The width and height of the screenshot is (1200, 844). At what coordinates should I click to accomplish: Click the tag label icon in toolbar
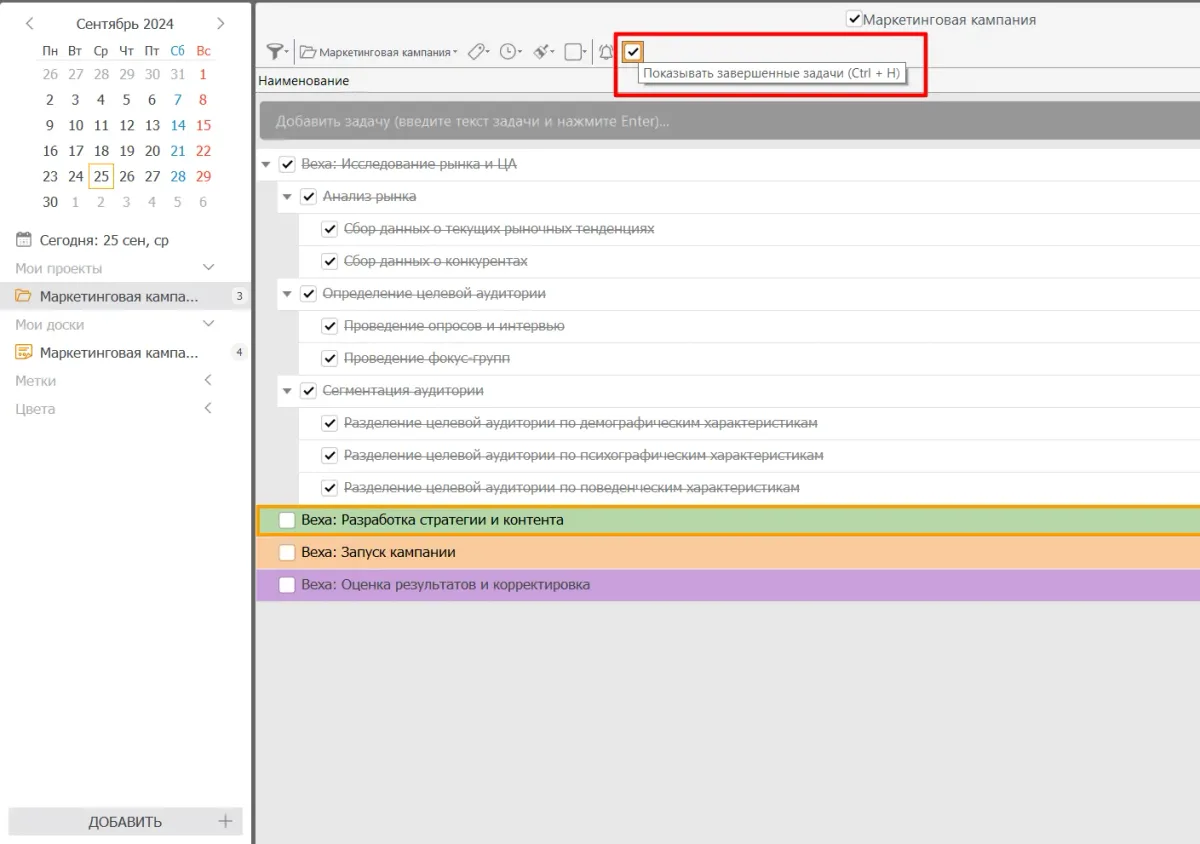click(477, 52)
